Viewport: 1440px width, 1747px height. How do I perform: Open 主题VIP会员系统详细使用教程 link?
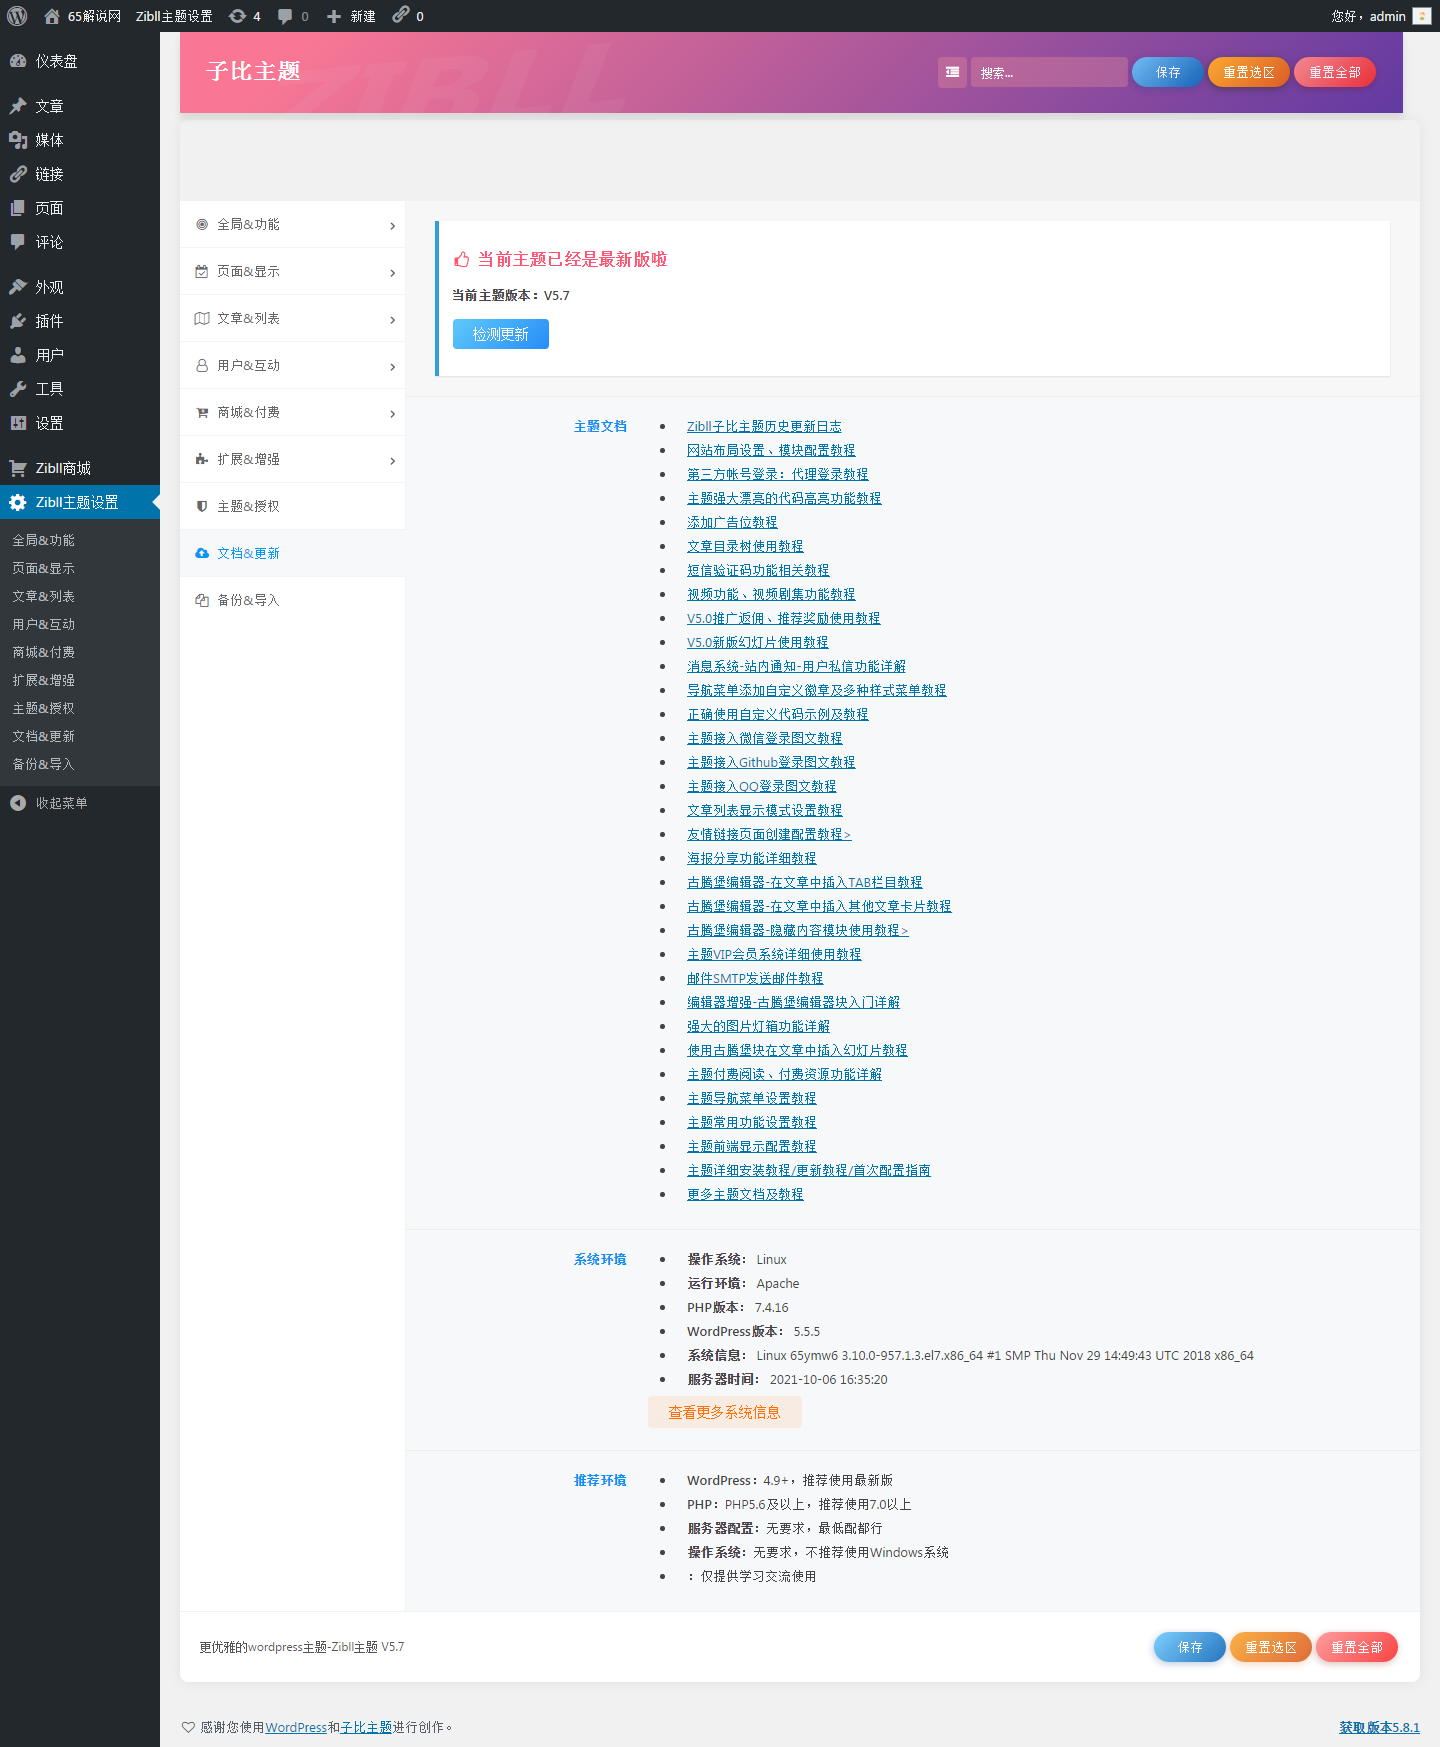[x=774, y=954]
